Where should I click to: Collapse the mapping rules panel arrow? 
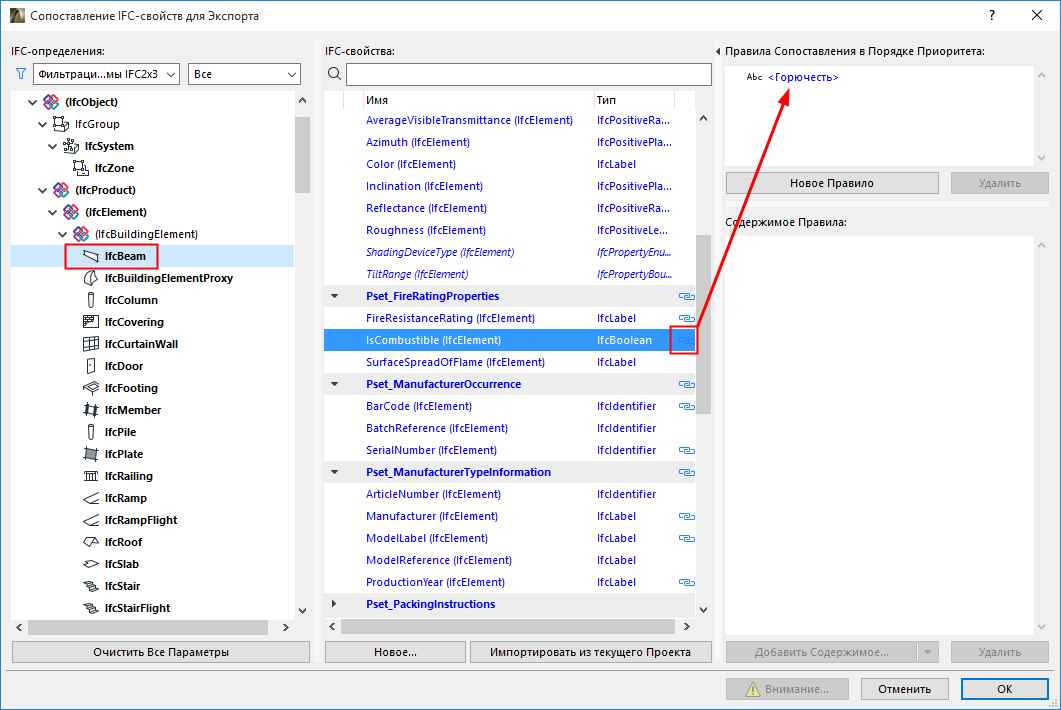pos(718,51)
